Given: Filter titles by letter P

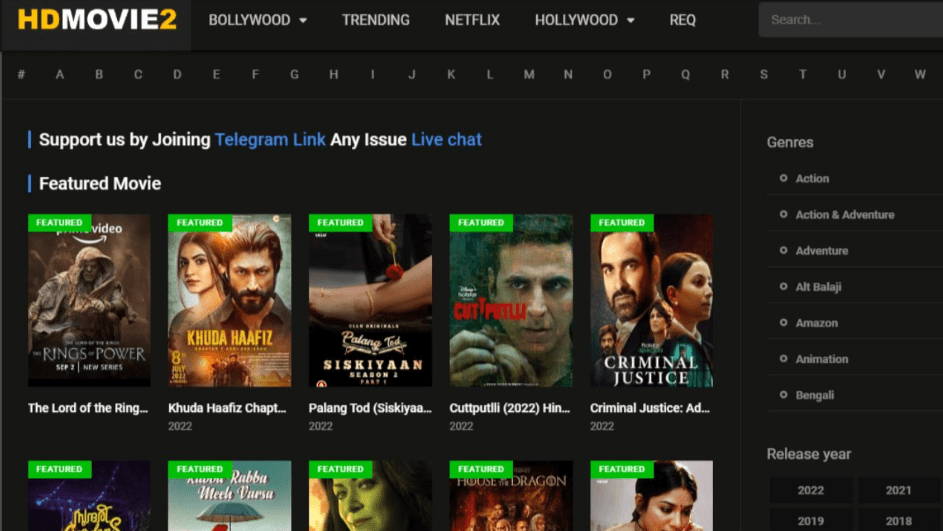Looking at the screenshot, I should [x=646, y=75].
